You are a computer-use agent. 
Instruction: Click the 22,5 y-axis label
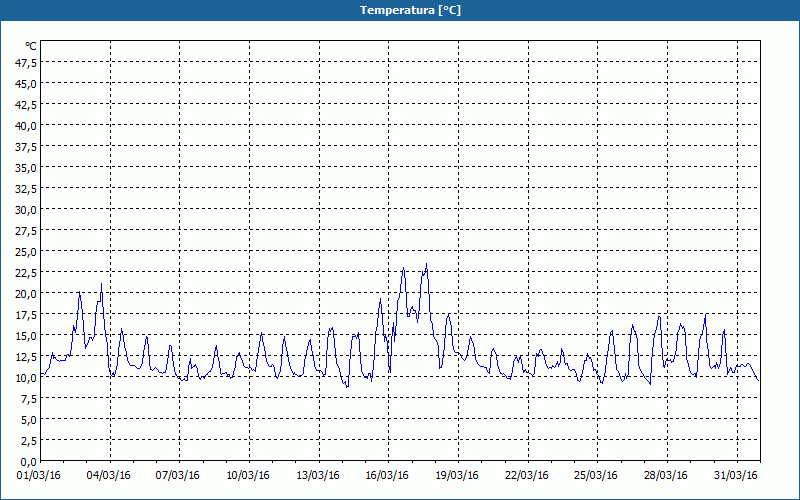[27, 273]
